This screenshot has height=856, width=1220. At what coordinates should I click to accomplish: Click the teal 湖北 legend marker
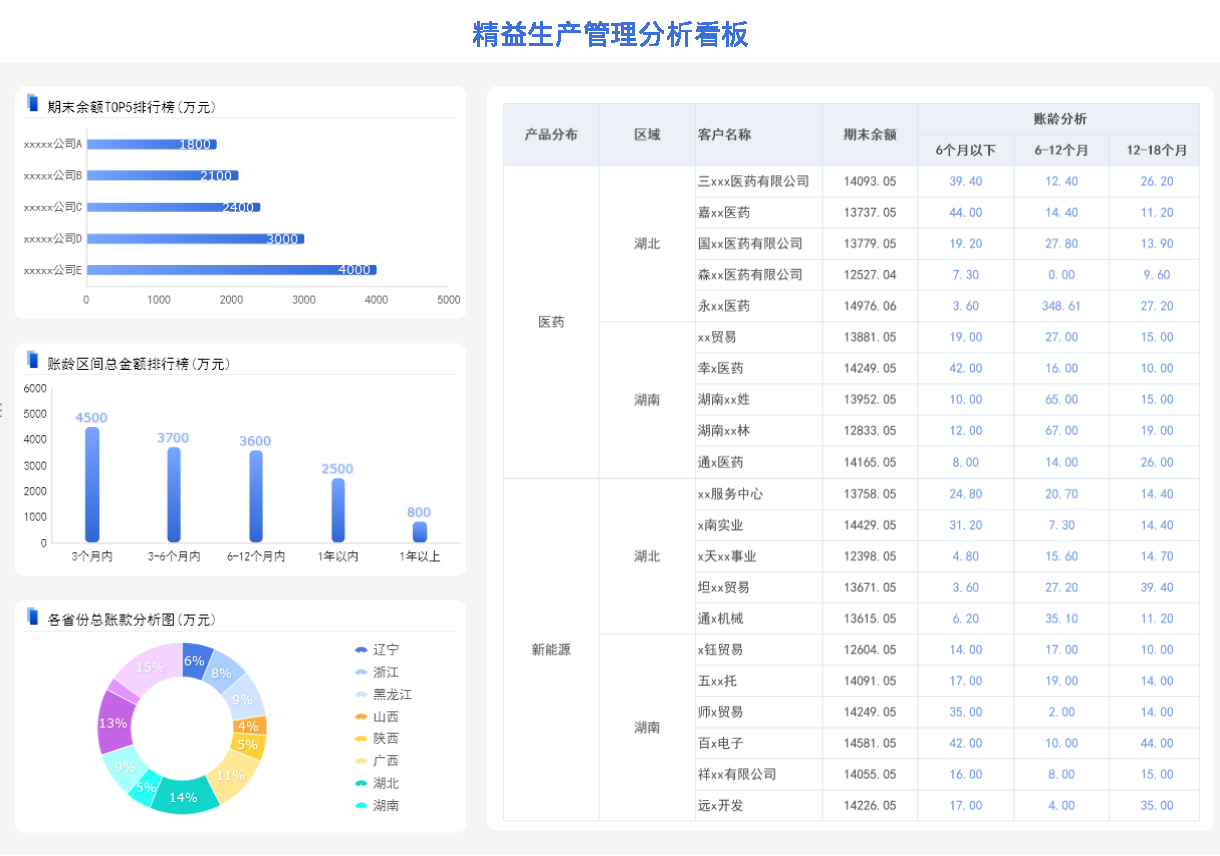(x=360, y=784)
